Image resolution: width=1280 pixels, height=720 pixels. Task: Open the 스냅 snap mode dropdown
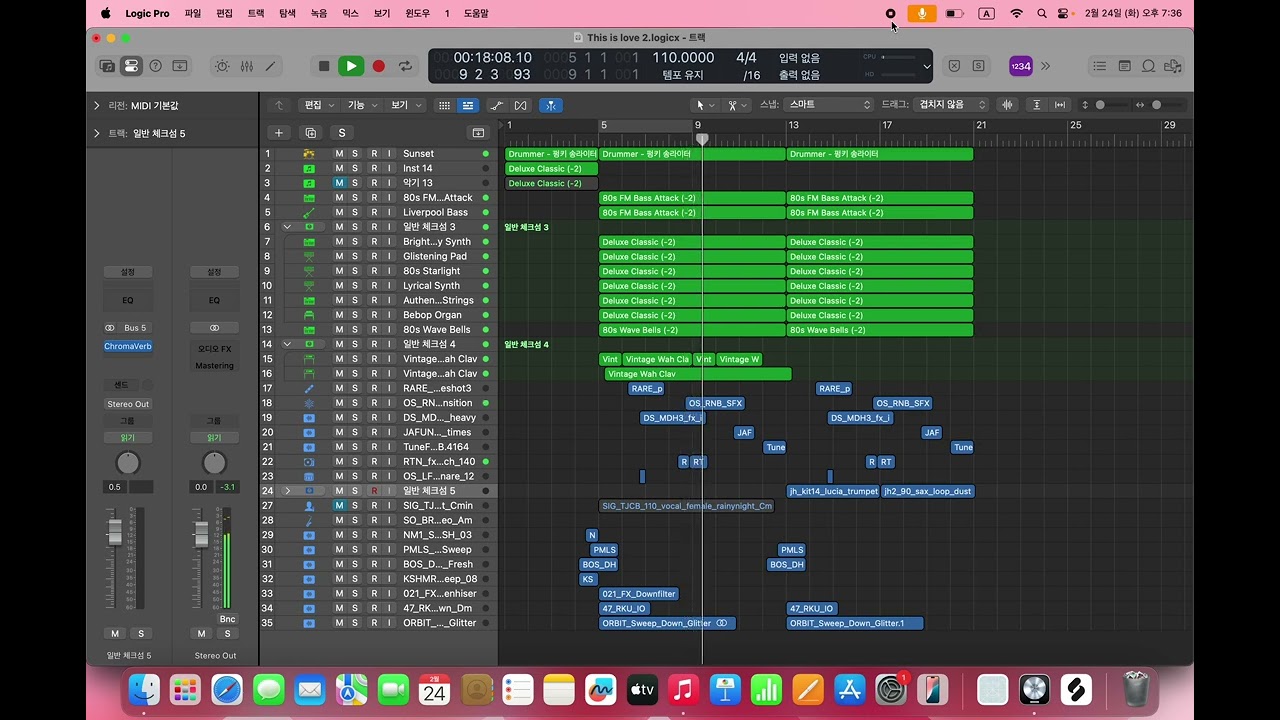(829, 105)
